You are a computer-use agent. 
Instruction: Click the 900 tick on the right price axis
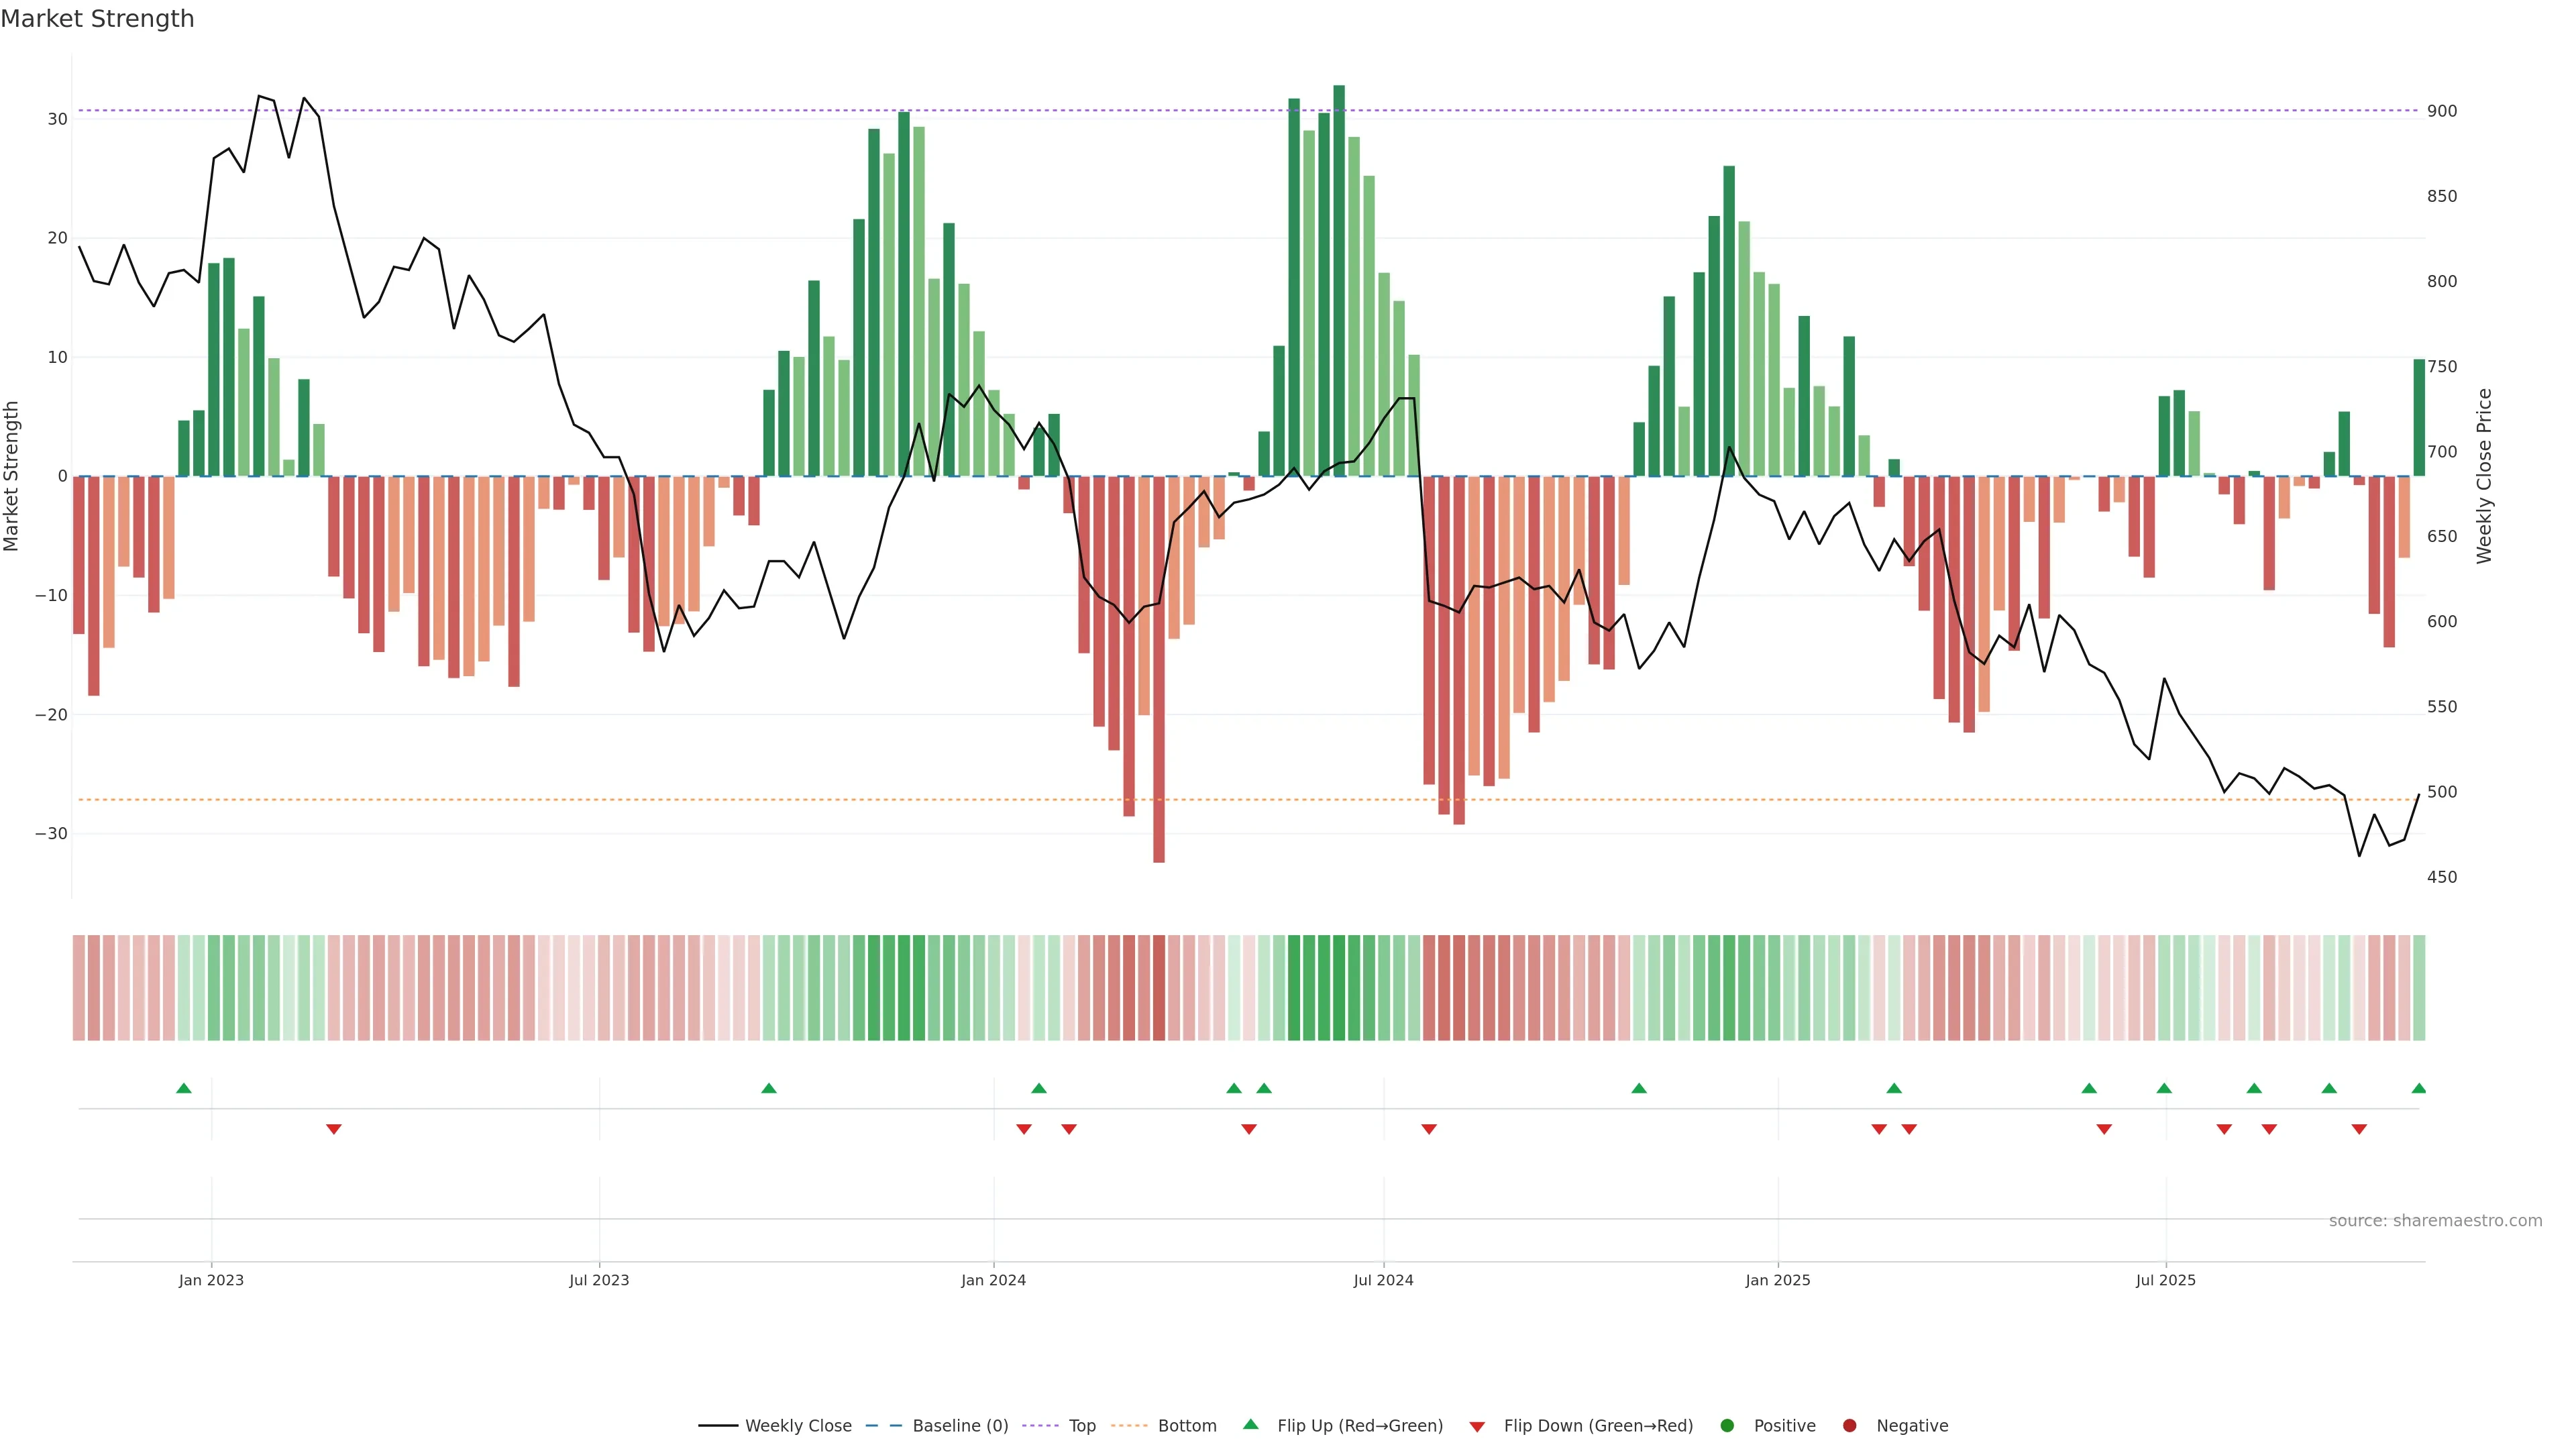2441,111
